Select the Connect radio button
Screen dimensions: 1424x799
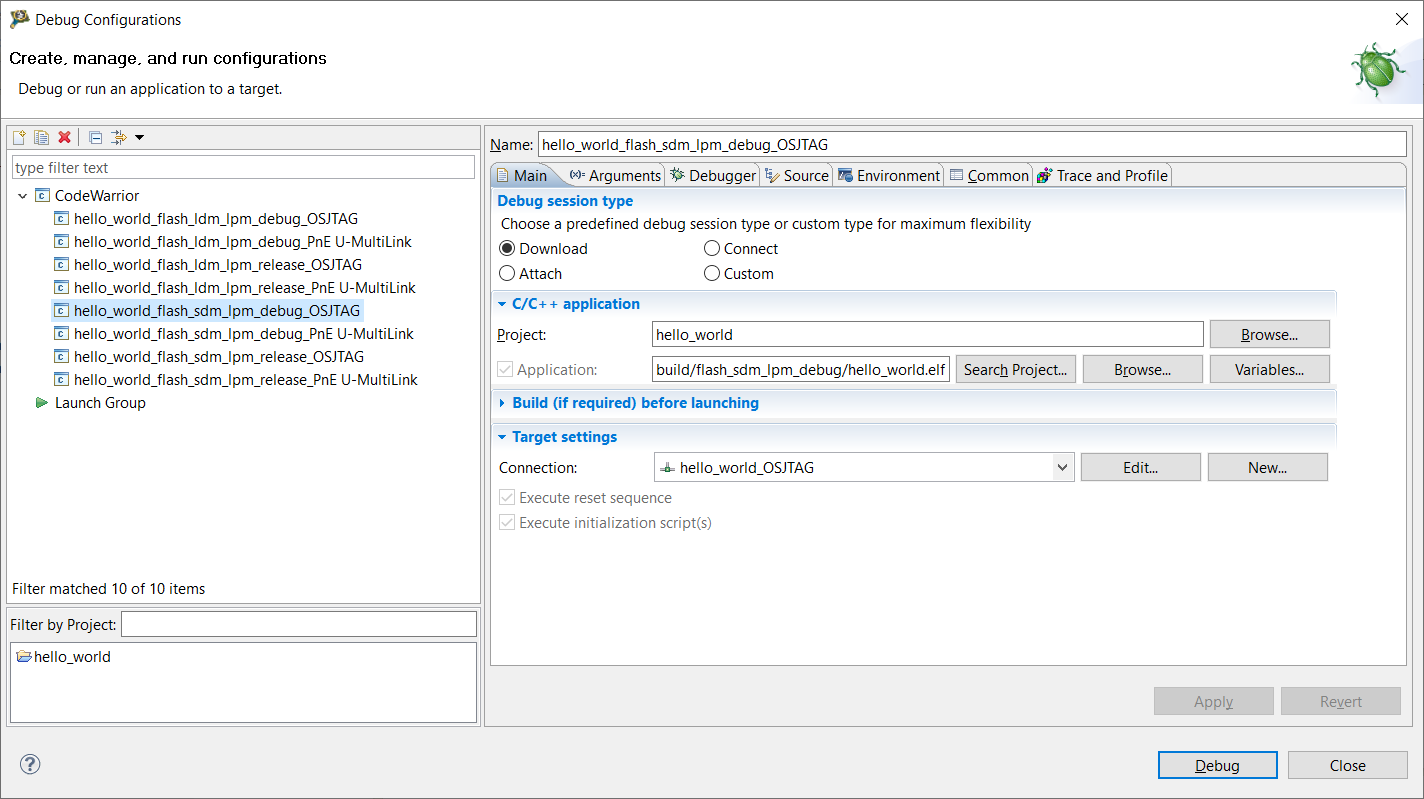712,249
